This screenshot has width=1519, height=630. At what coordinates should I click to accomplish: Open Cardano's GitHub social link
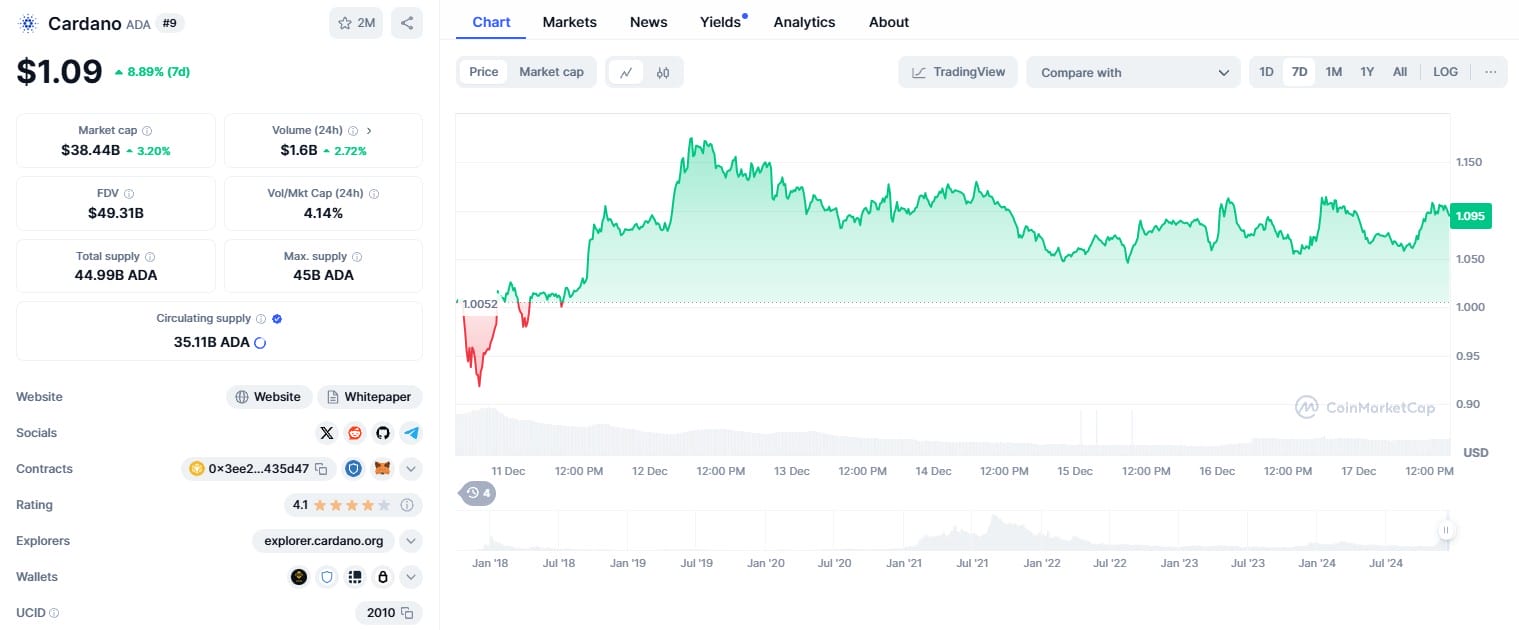coord(382,433)
